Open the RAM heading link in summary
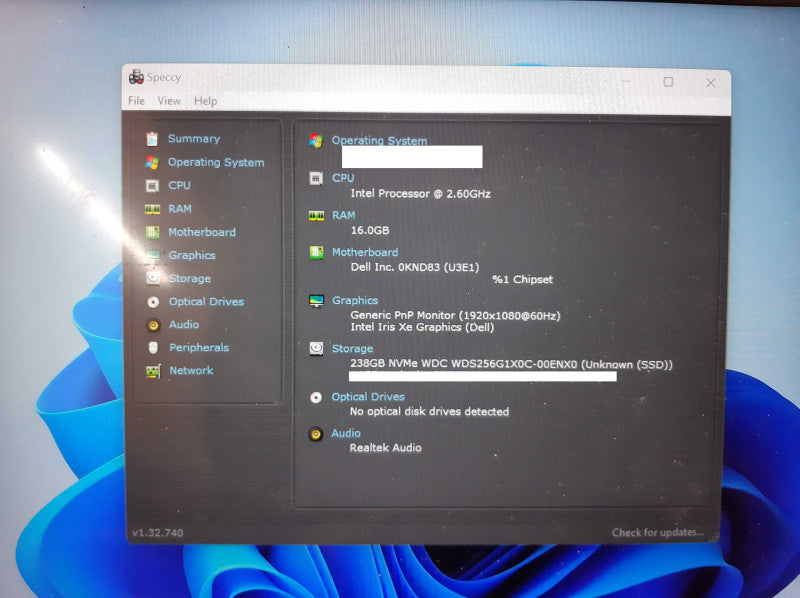 [343, 215]
